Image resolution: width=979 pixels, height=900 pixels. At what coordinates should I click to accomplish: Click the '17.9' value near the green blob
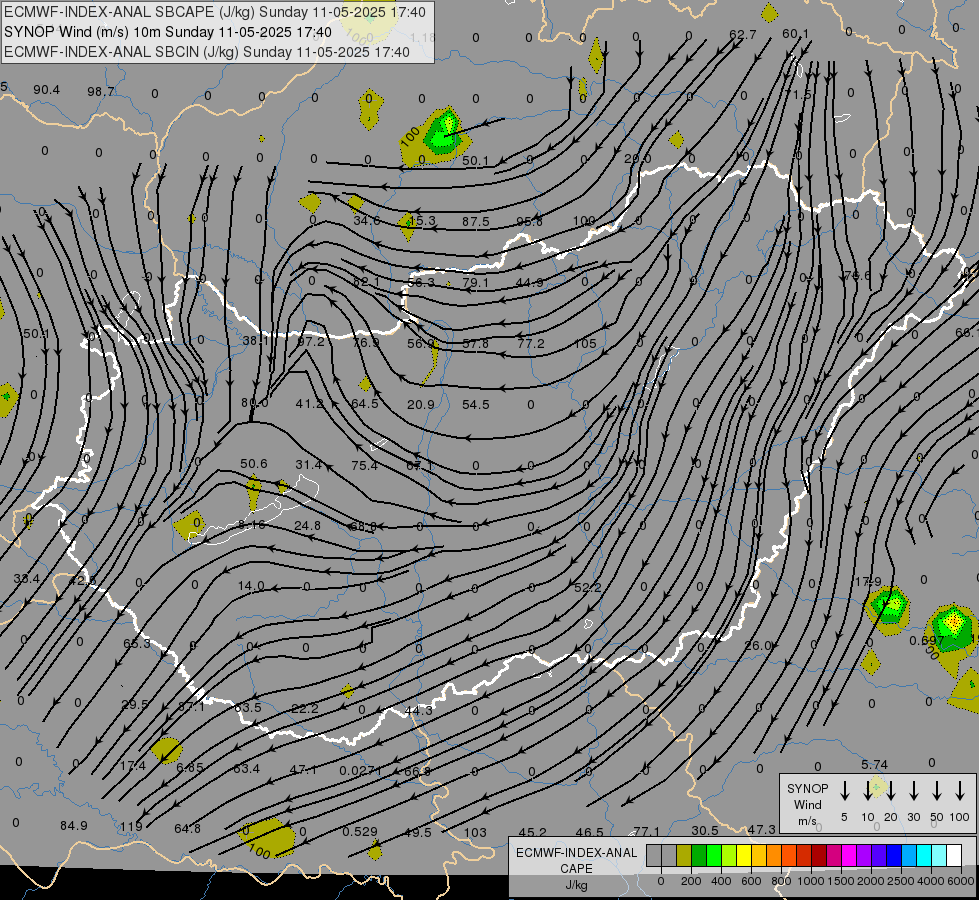[868, 581]
